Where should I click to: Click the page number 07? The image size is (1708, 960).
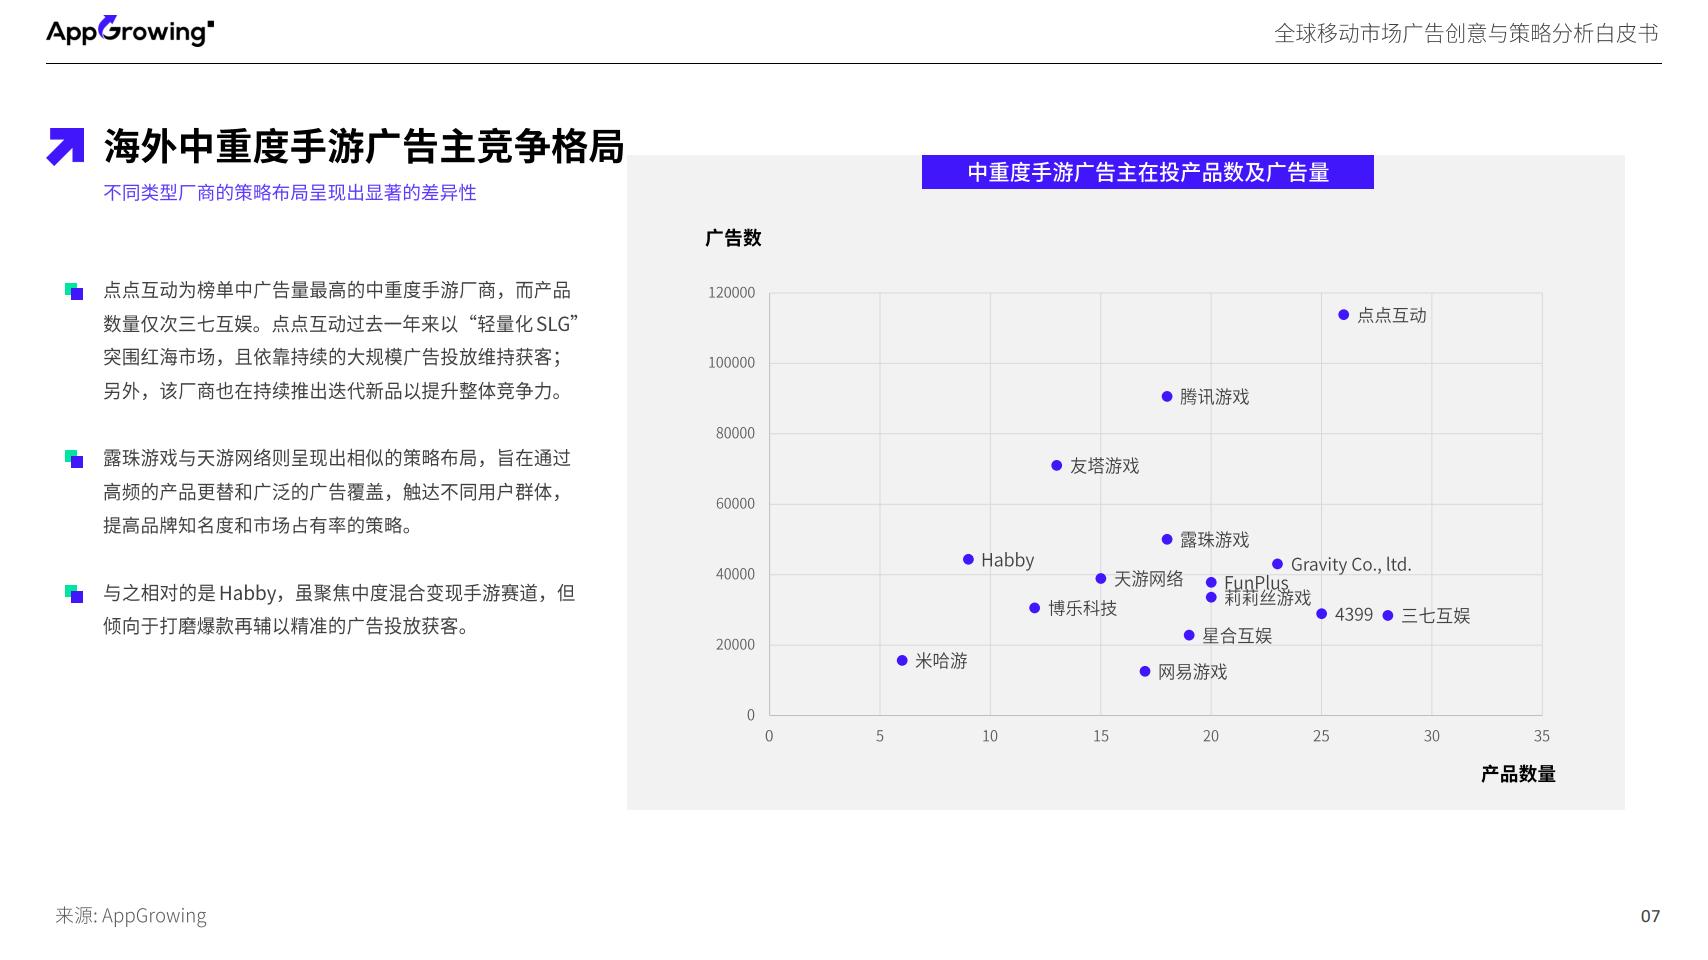pos(1650,916)
